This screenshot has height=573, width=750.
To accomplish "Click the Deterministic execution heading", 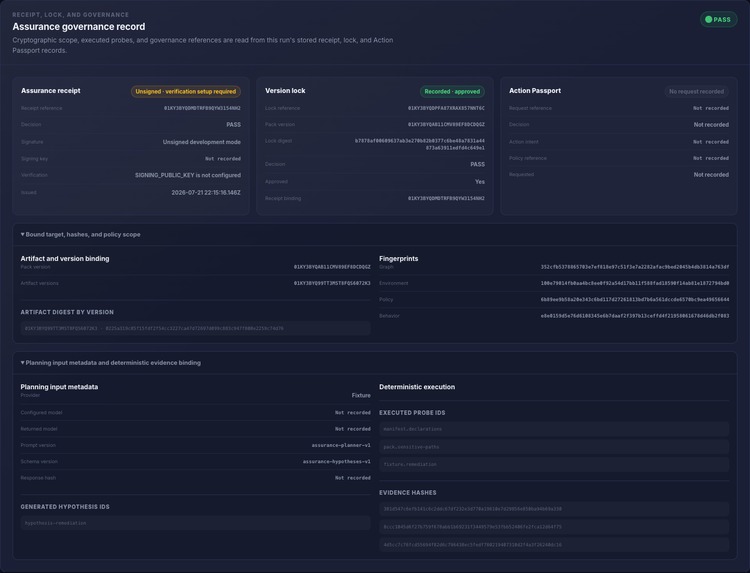I will point(417,387).
